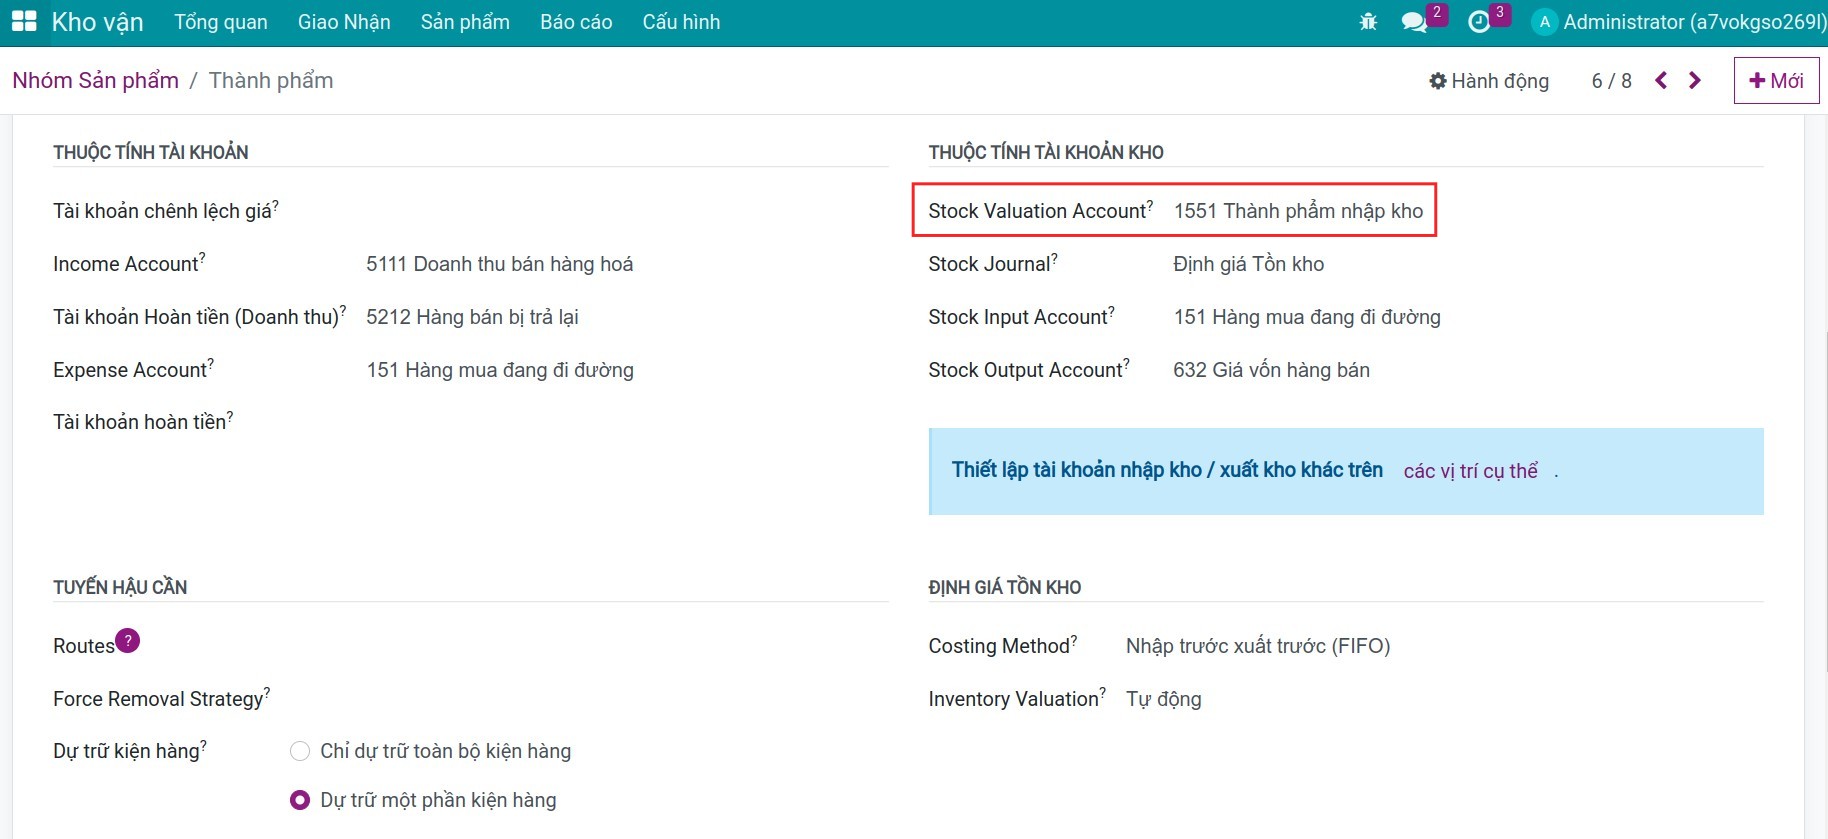Viewport: 1828px width, 839px height.
Task: Click Stock Input Account value 151 Hàng mua đang đi đường
Action: pos(1307,317)
